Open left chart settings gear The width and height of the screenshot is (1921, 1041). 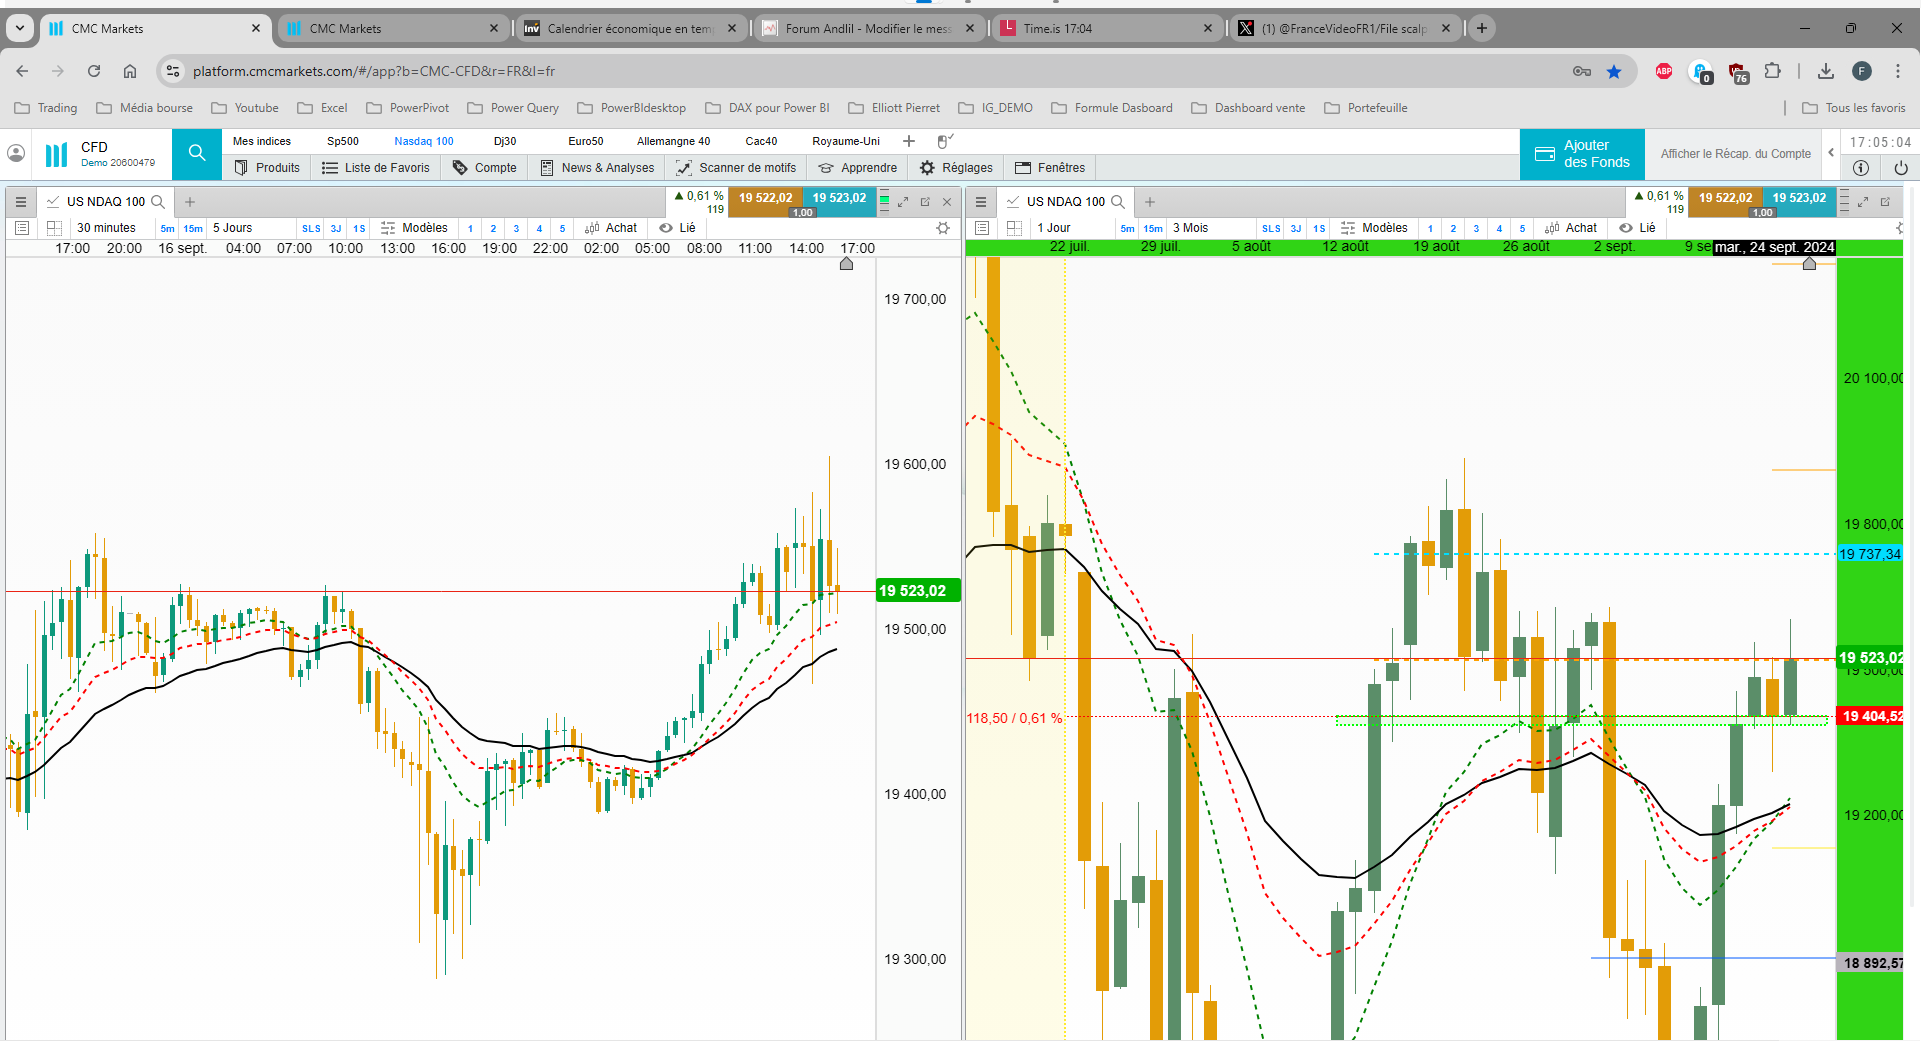(x=942, y=228)
